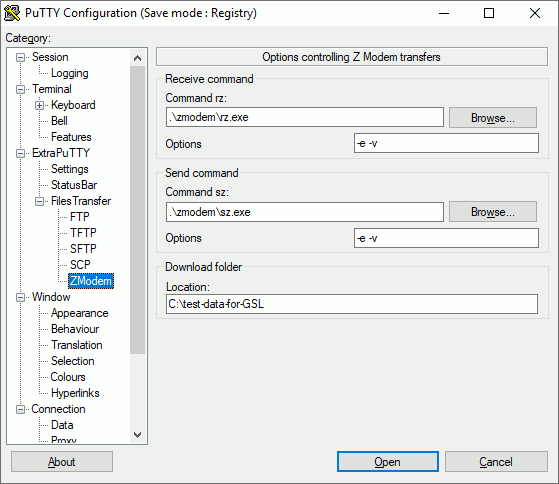Click the Send command Options field
Viewport: 559px width, 484px height.
point(446,238)
